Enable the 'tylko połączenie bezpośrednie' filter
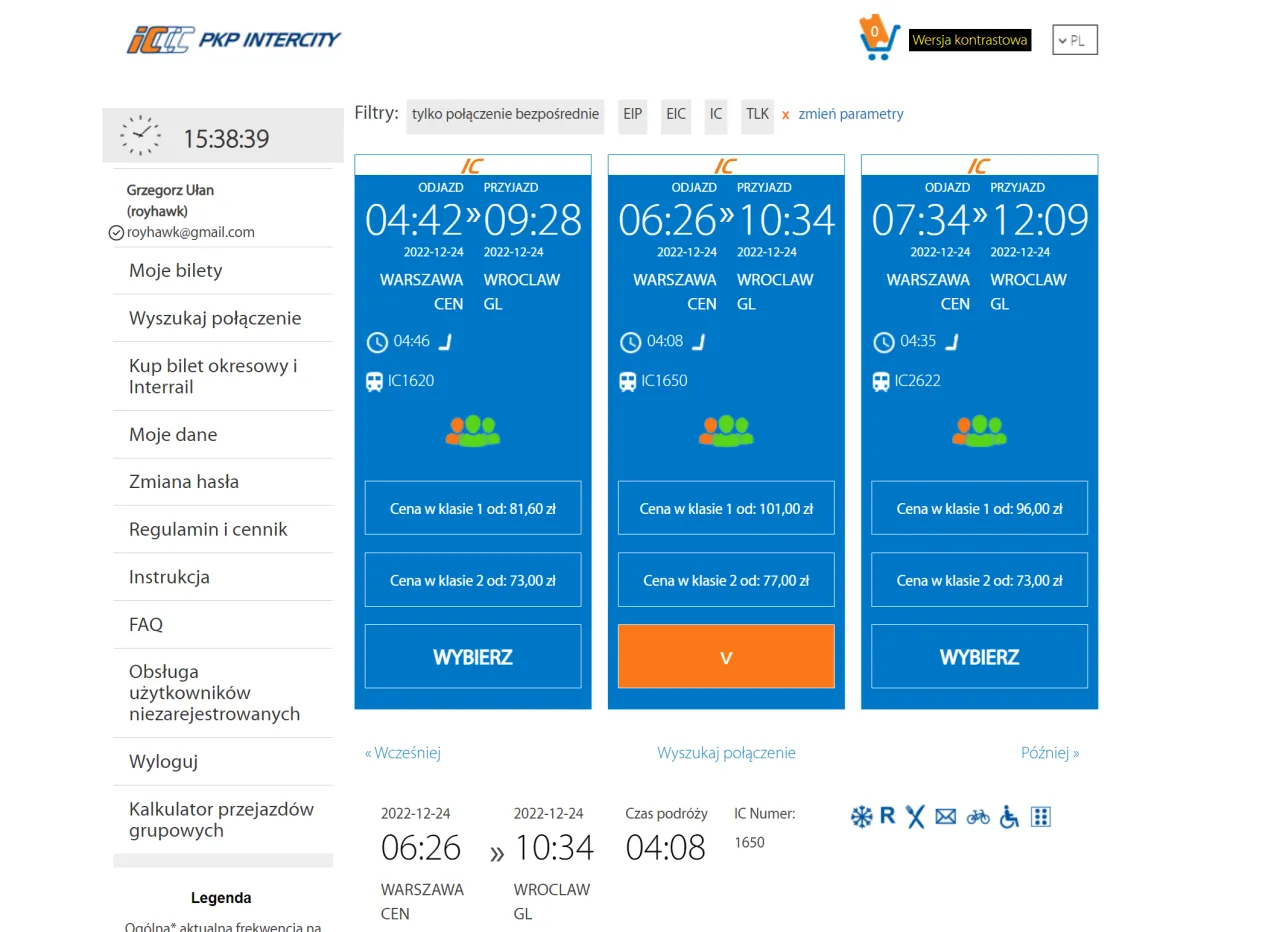 (505, 115)
